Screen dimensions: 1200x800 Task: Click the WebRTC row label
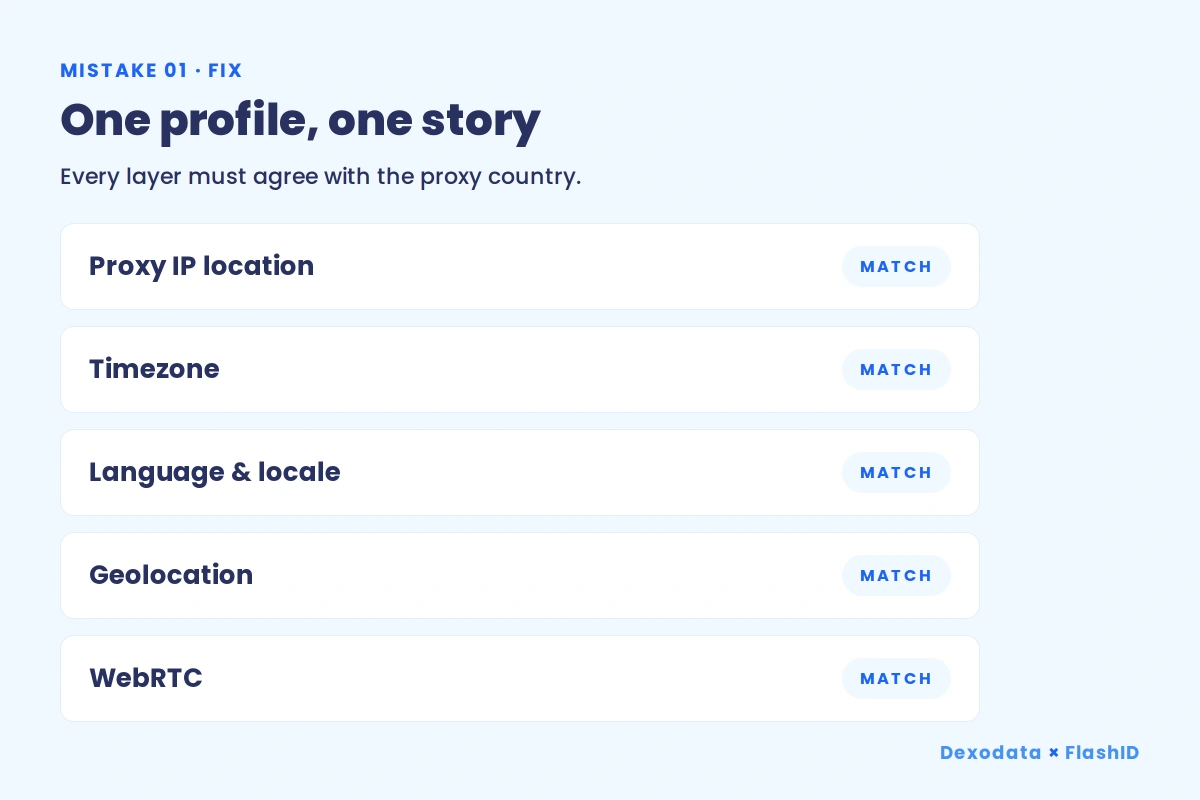(146, 678)
